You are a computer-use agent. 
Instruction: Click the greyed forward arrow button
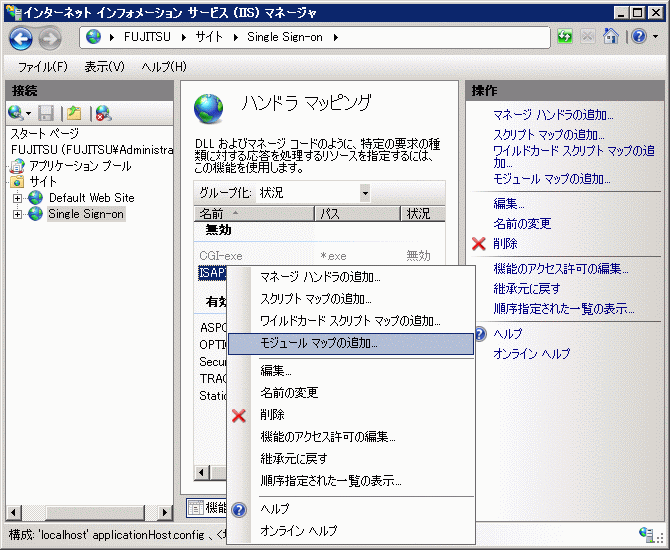click(50, 39)
